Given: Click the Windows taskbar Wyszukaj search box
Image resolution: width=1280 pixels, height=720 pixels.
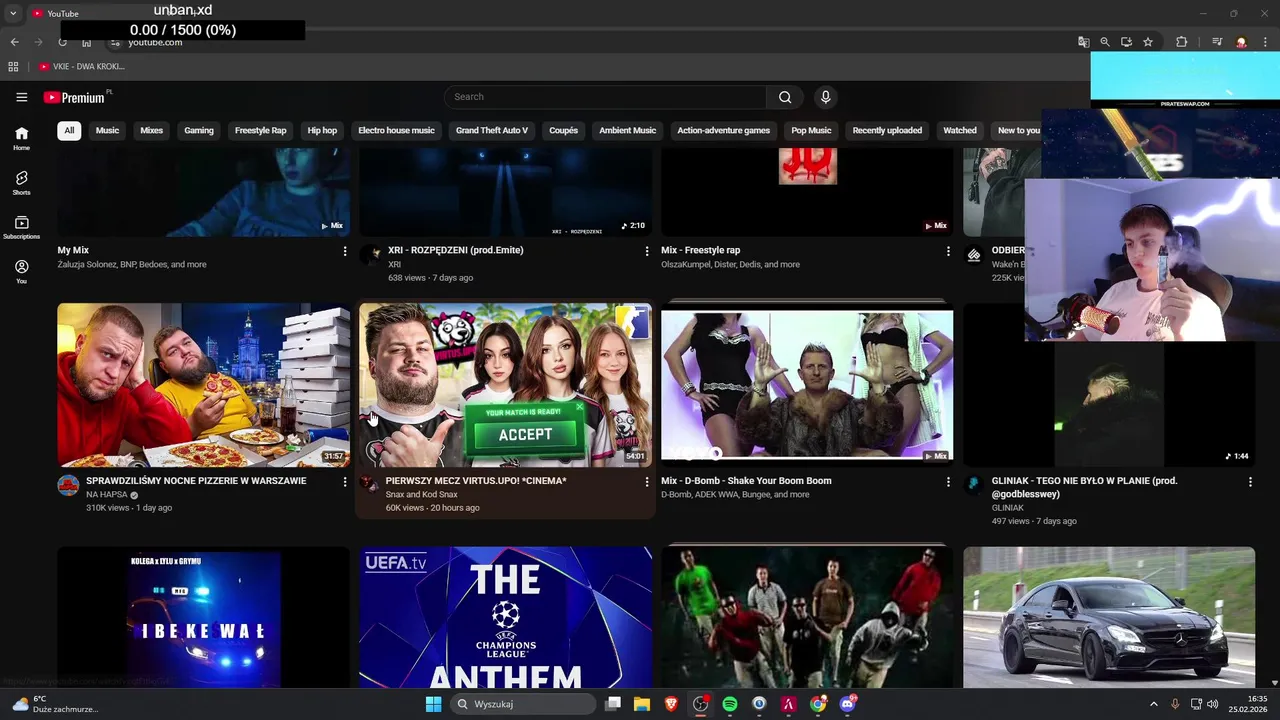Looking at the screenshot, I should (523, 704).
